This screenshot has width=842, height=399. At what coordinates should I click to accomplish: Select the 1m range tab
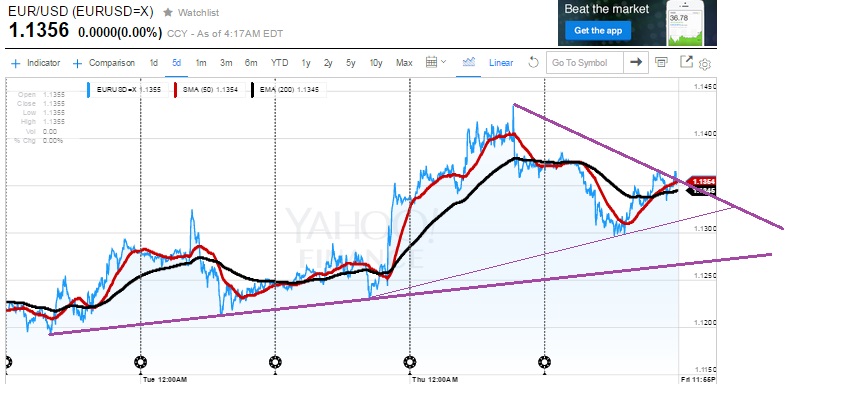(201, 63)
